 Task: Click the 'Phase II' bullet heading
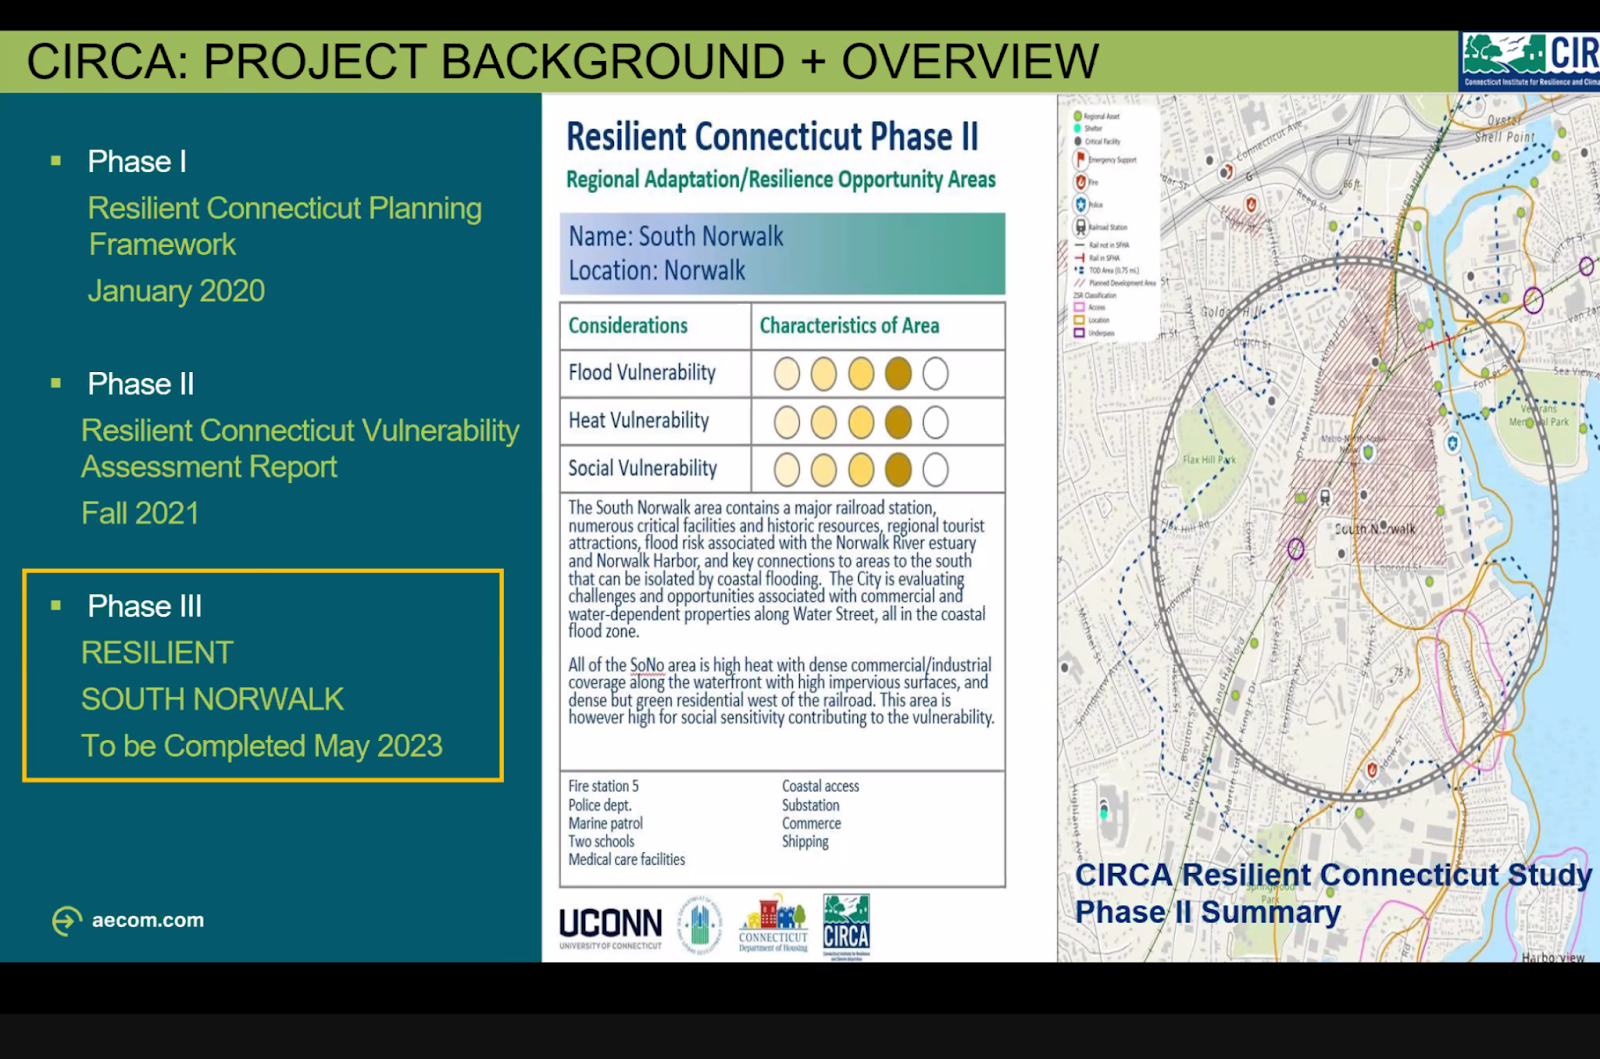point(141,384)
